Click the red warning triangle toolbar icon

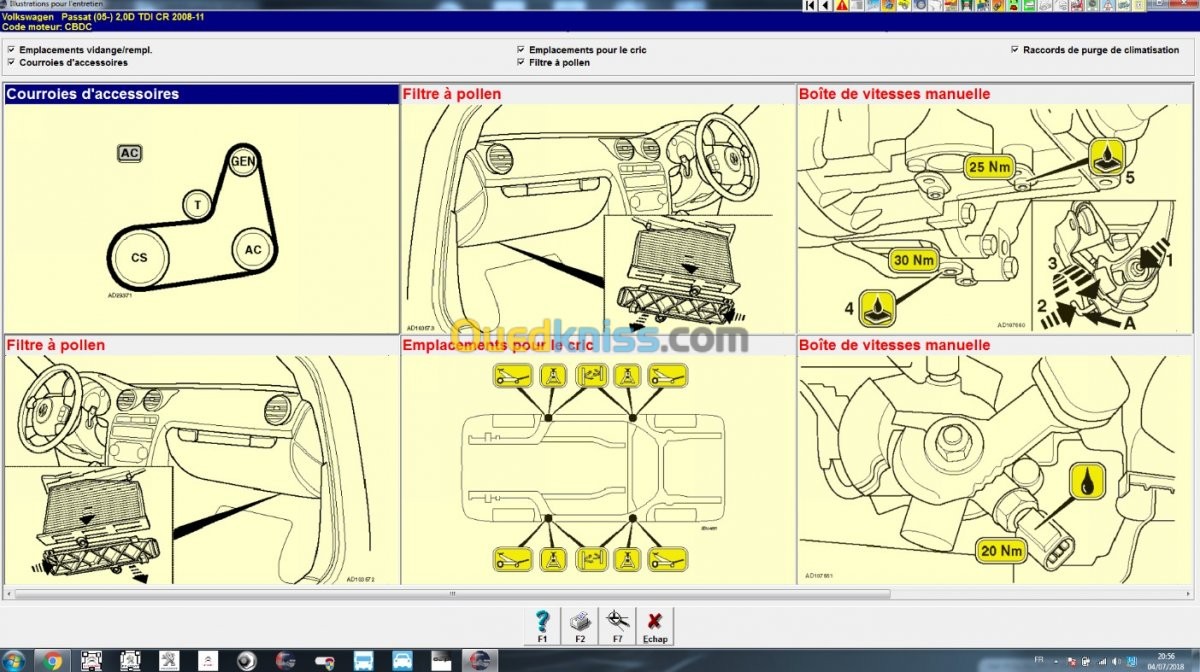coord(842,6)
